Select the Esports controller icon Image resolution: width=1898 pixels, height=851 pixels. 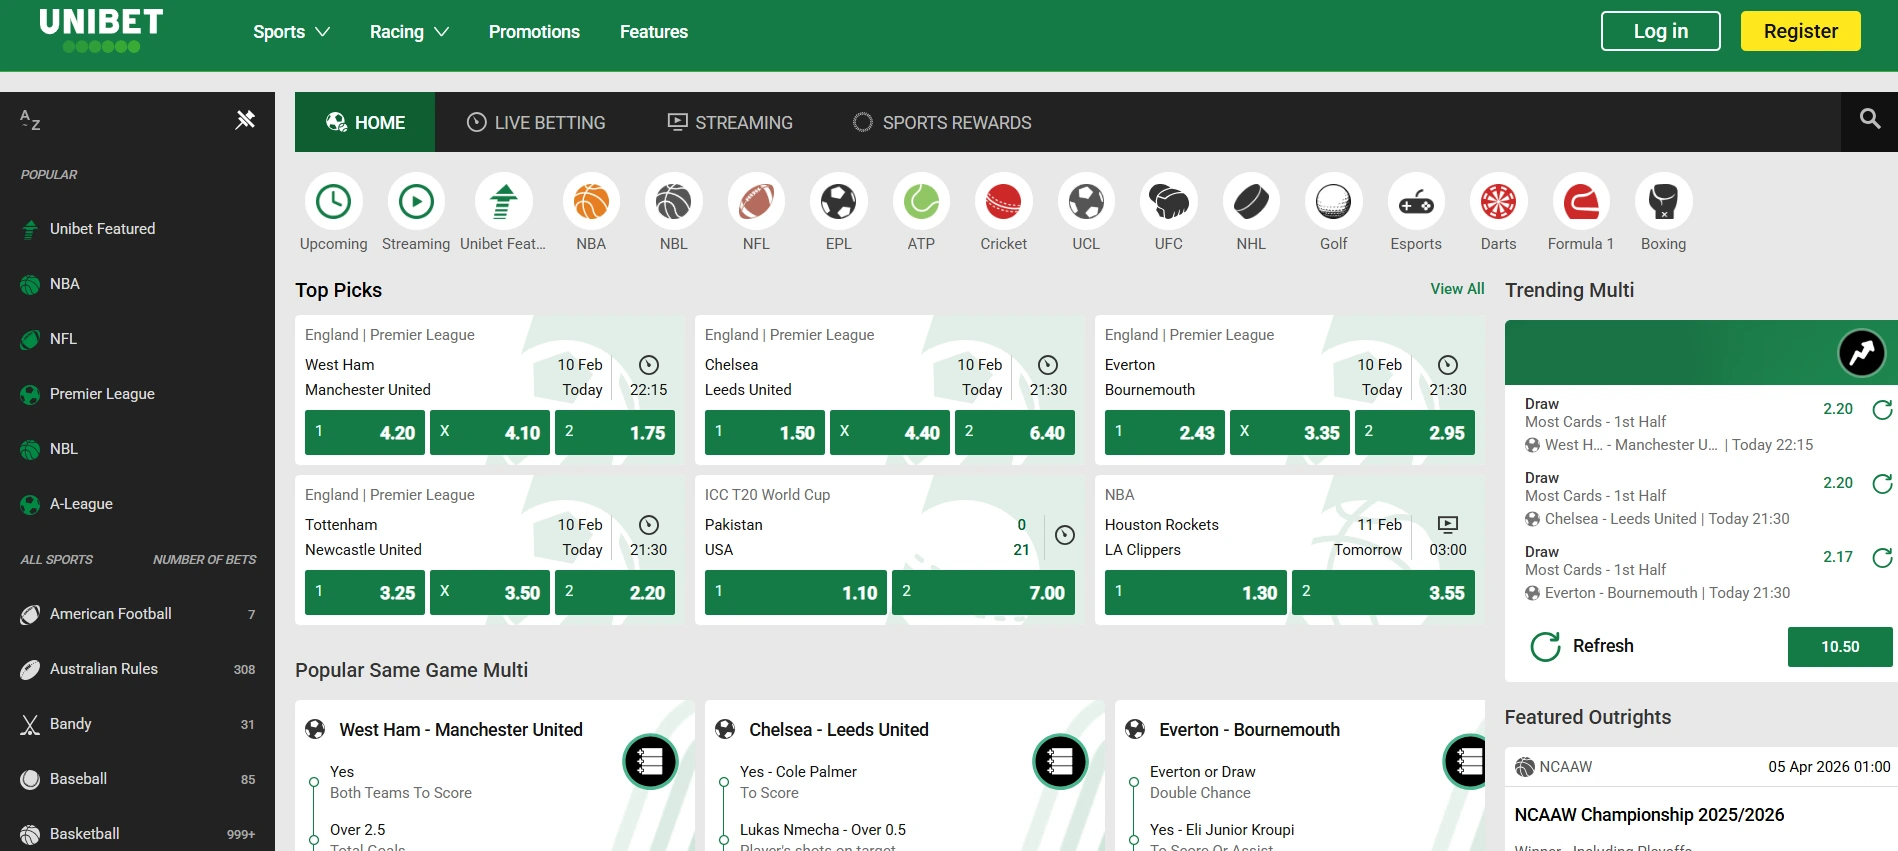tap(1416, 202)
